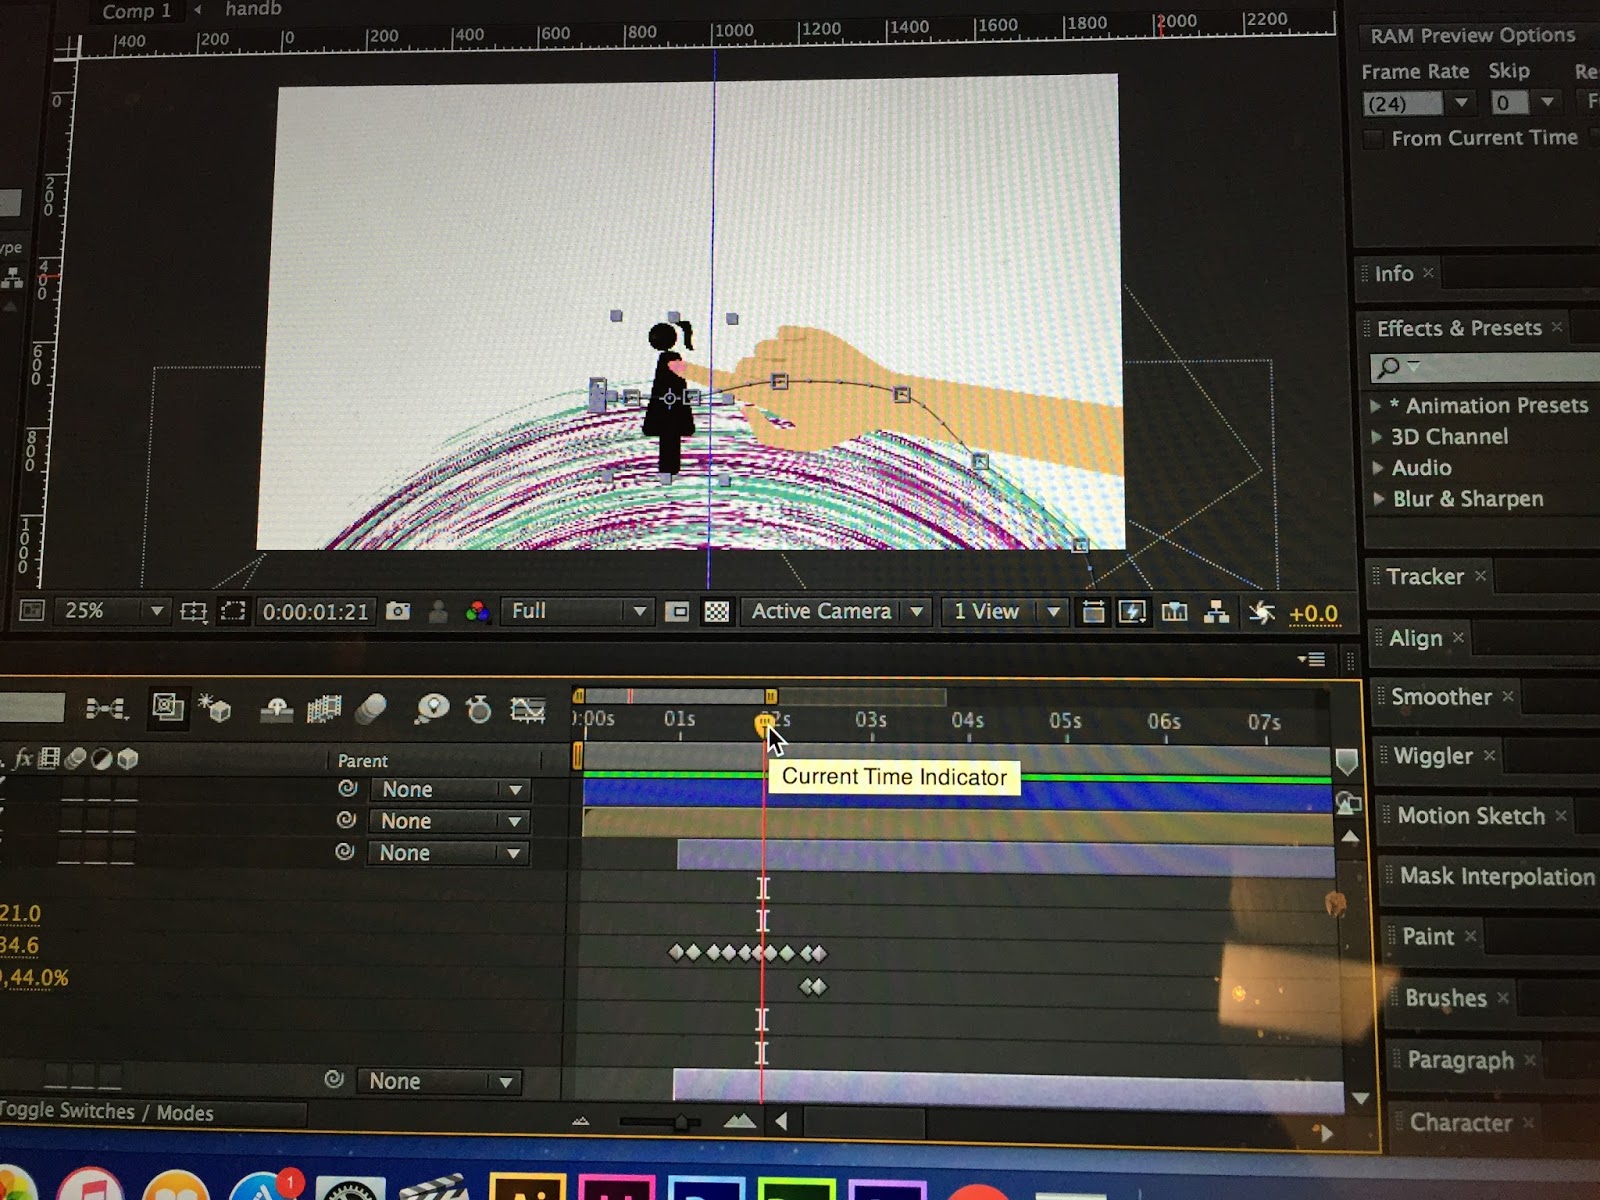
Task: Open the Show Channel color icon
Action: tap(477, 612)
